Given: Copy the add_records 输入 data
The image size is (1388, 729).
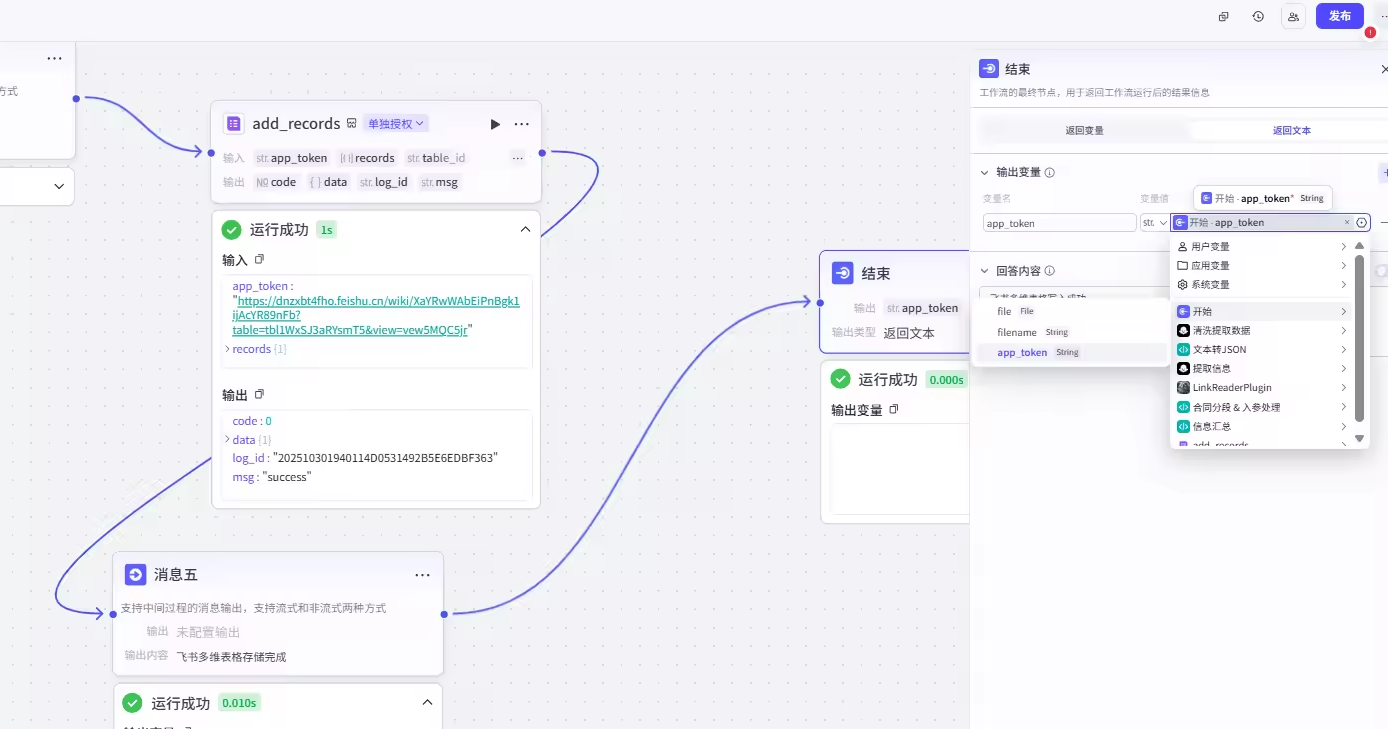Looking at the screenshot, I should tap(259, 260).
